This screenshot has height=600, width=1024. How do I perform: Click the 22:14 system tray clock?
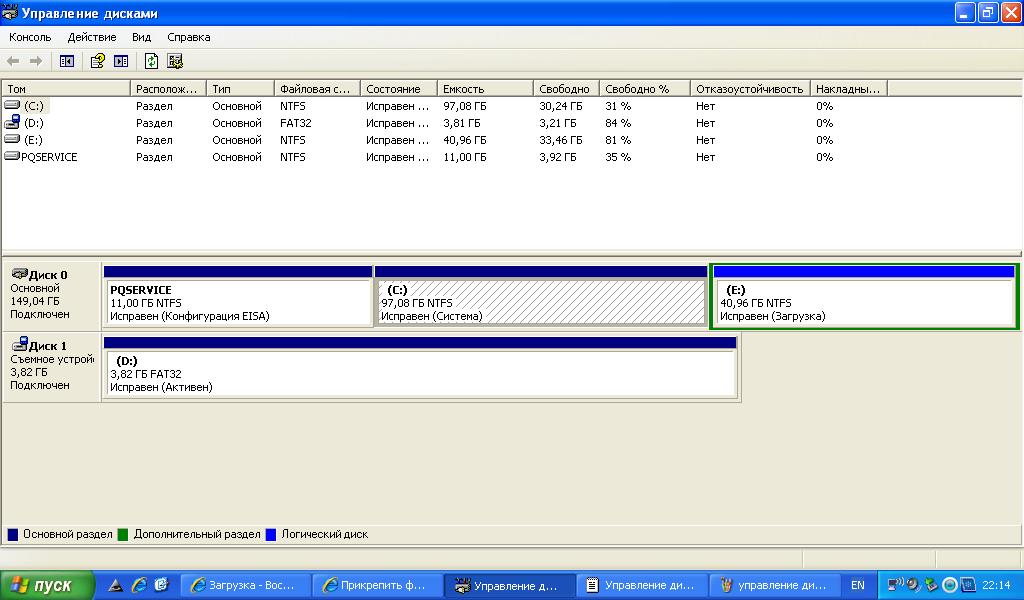click(996, 585)
